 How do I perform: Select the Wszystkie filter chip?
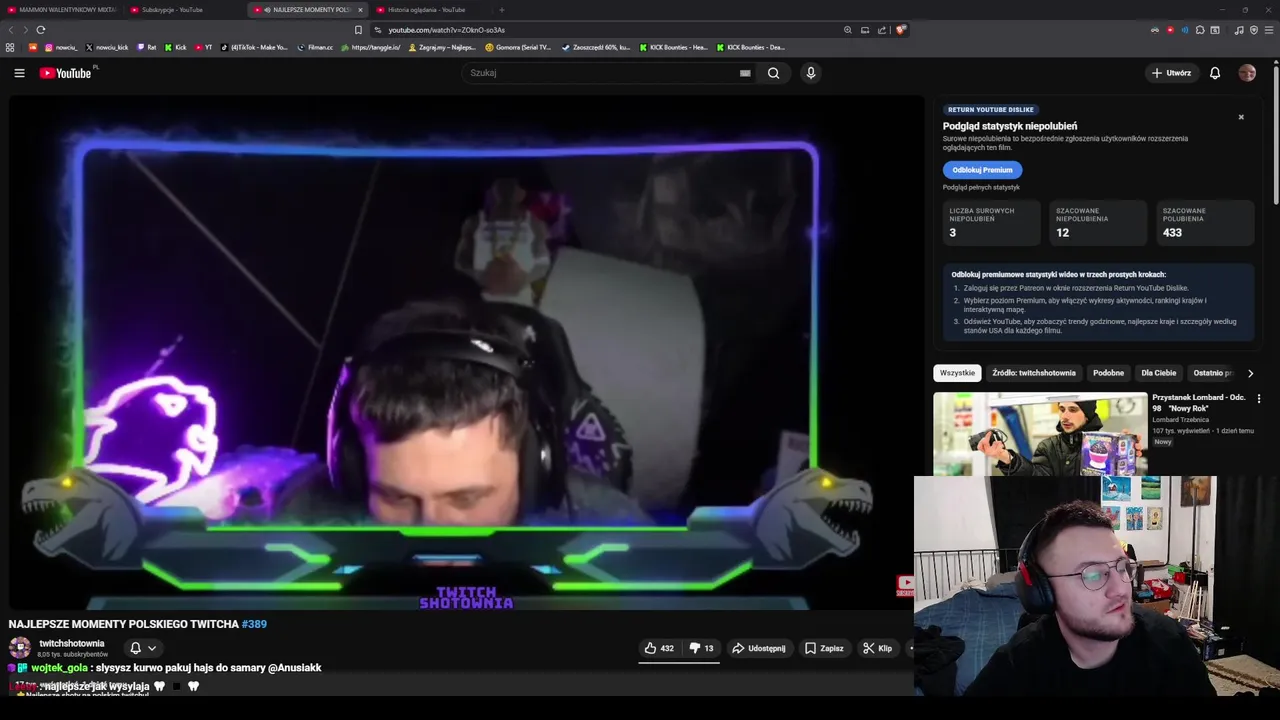pos(957,373)
